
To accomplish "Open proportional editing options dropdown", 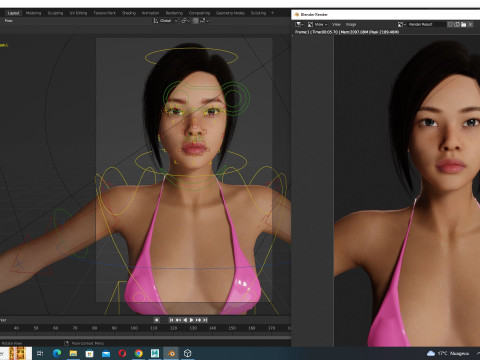I will point(204,21).
